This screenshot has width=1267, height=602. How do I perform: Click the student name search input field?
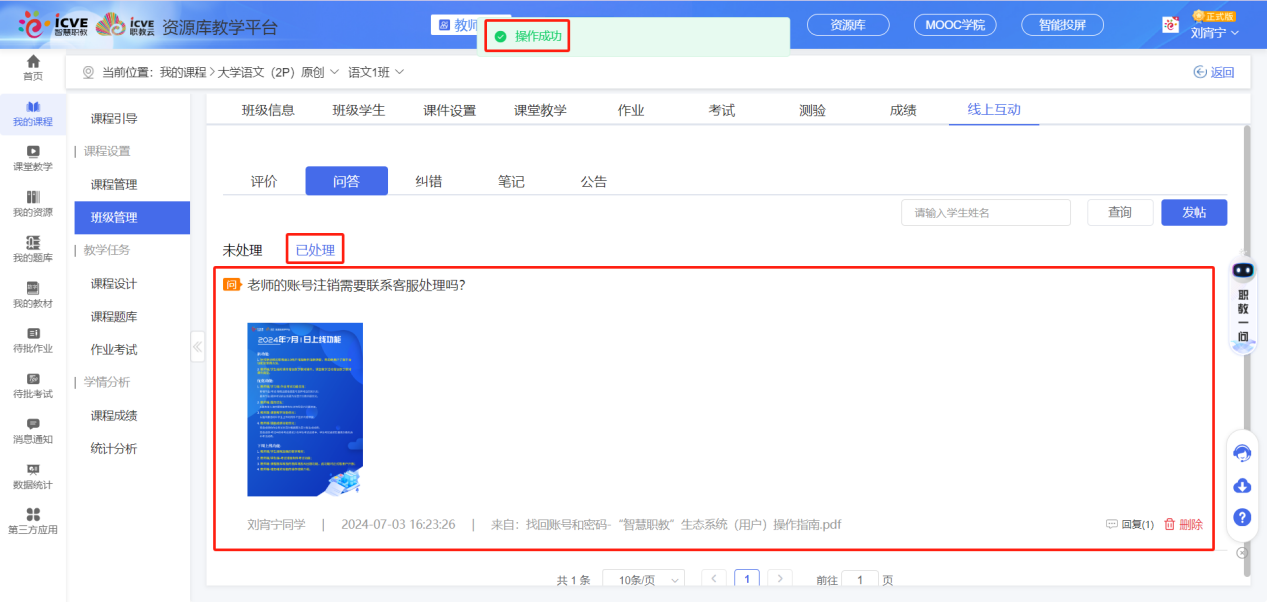point(985,212)
